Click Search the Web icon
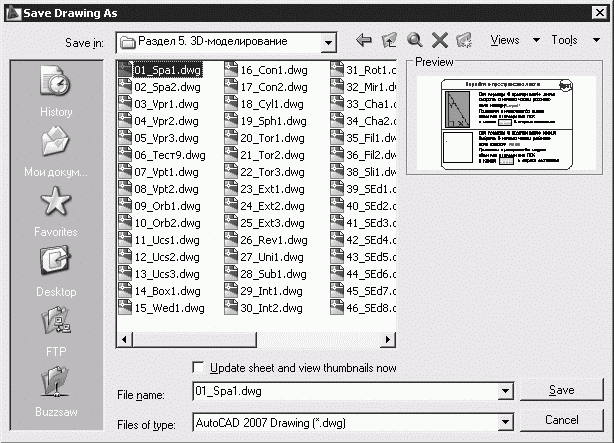Image resolution: width=614 pixels, height=443 pixels. pyautogui.click(x=415, y=41)
